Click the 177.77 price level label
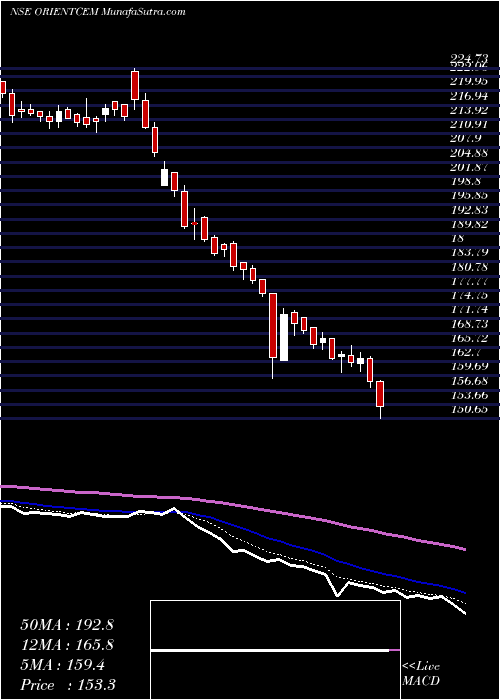 (x=468, y=281)
